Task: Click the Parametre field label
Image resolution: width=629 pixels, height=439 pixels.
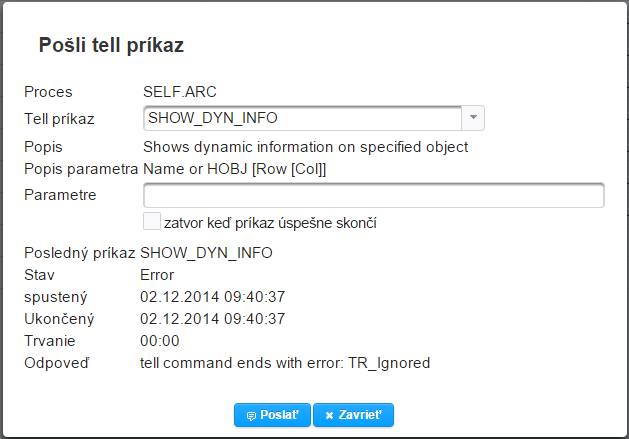Action: pyautogui.click(x=60, y=195)
